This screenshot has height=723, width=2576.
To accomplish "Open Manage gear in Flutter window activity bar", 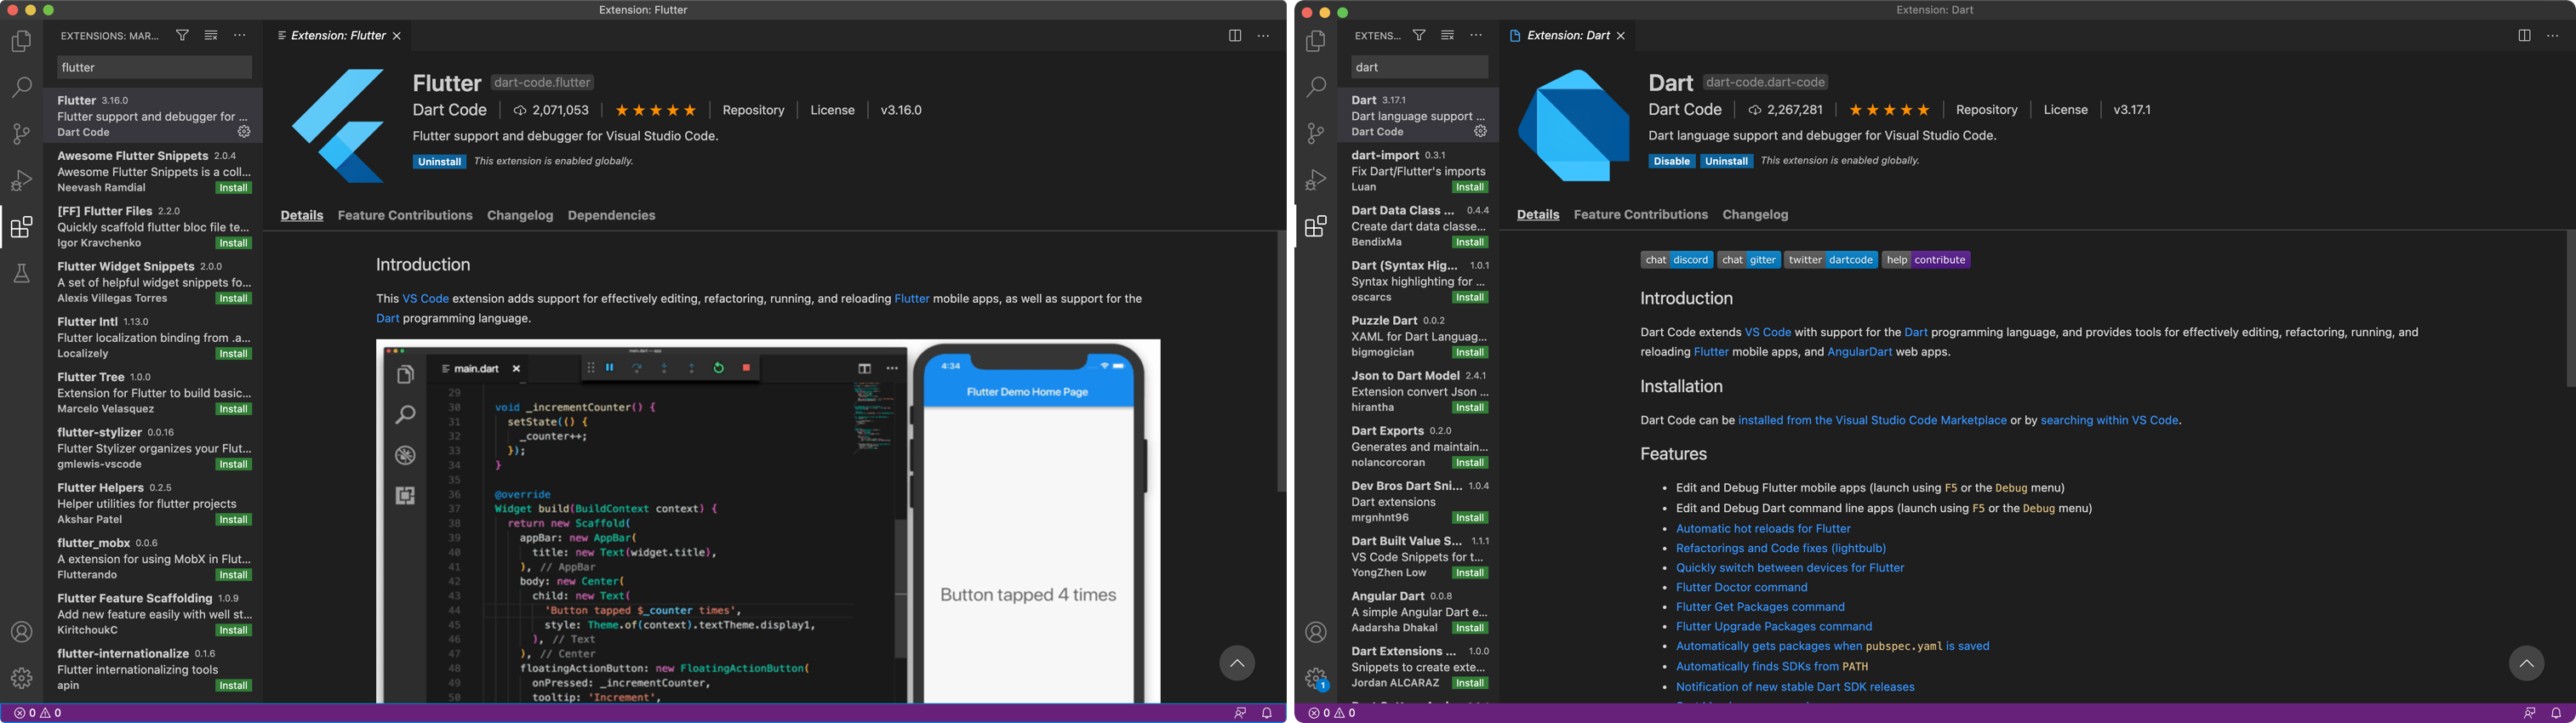I will 21,678.
